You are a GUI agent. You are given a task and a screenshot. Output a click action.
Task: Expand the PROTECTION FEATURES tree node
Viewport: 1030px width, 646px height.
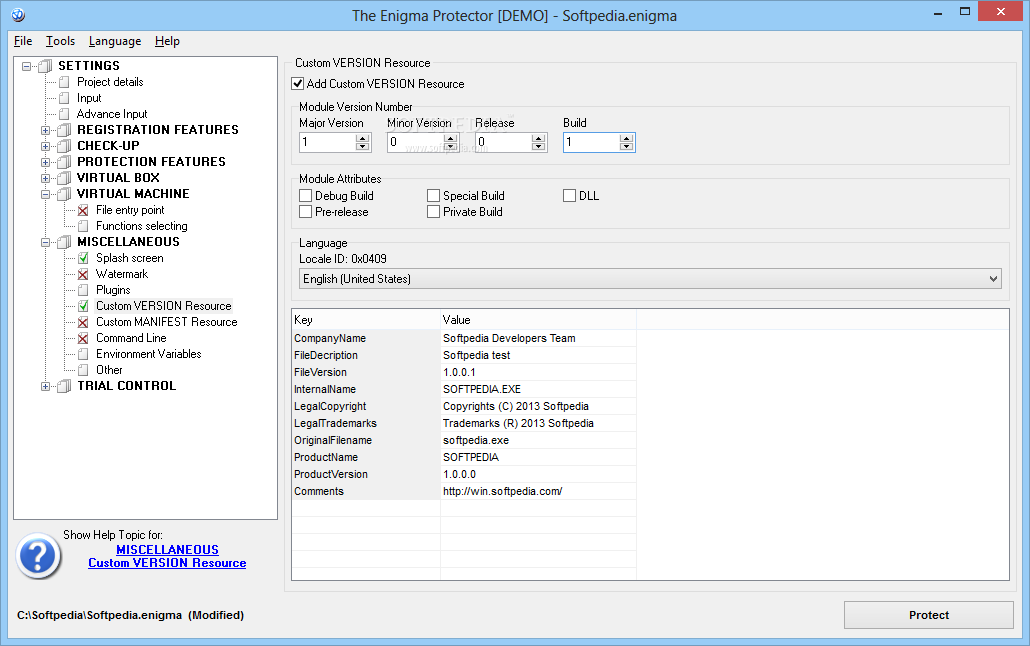(45, 162)
